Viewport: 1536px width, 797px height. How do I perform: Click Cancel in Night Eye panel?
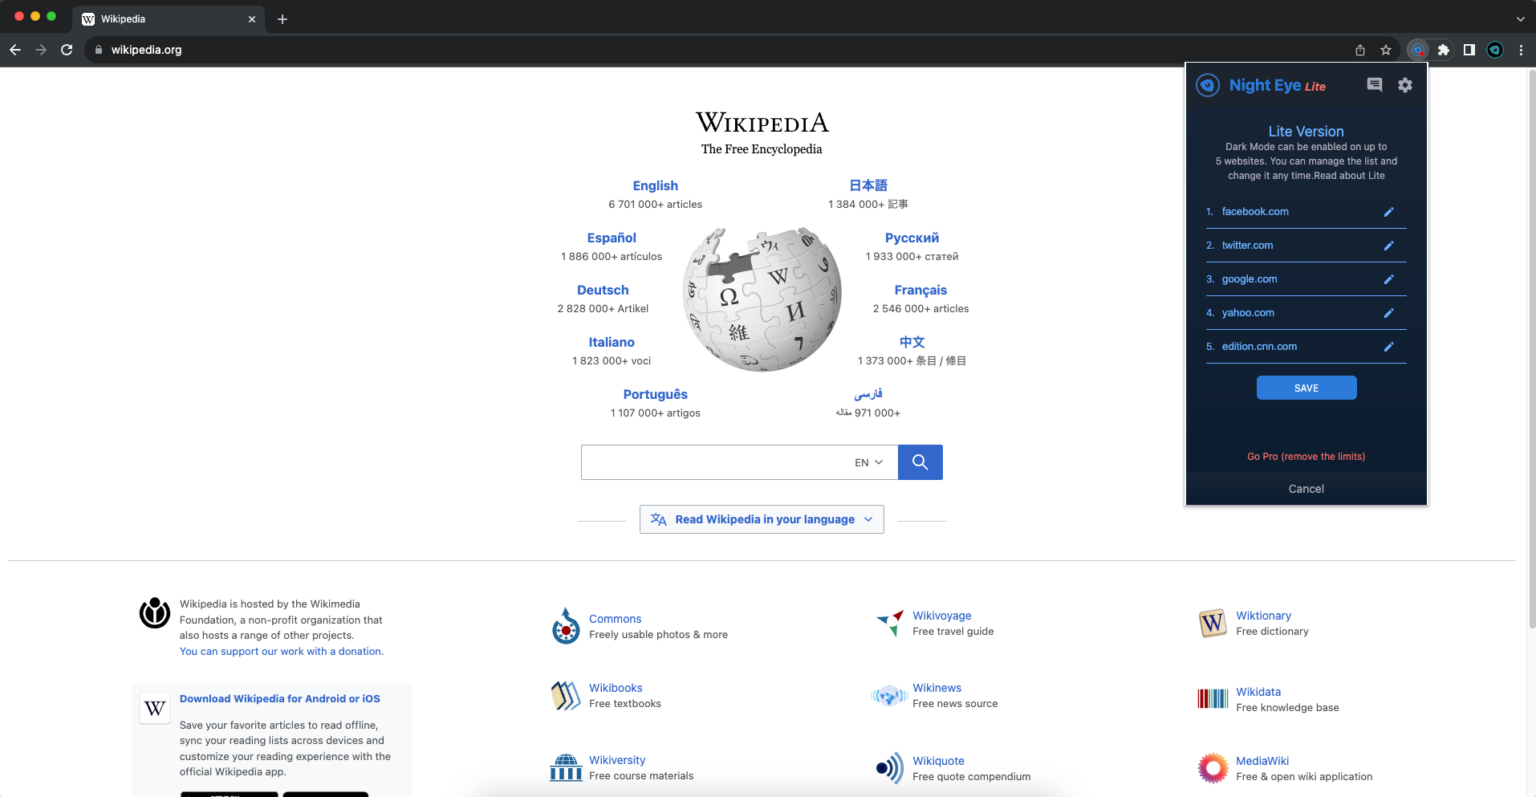[x=1306, y=489]
